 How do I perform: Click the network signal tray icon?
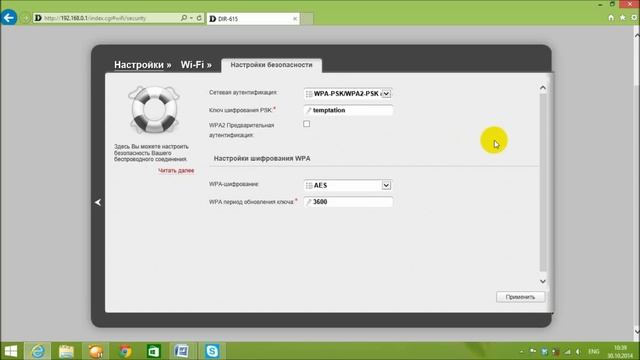(567, 351)
